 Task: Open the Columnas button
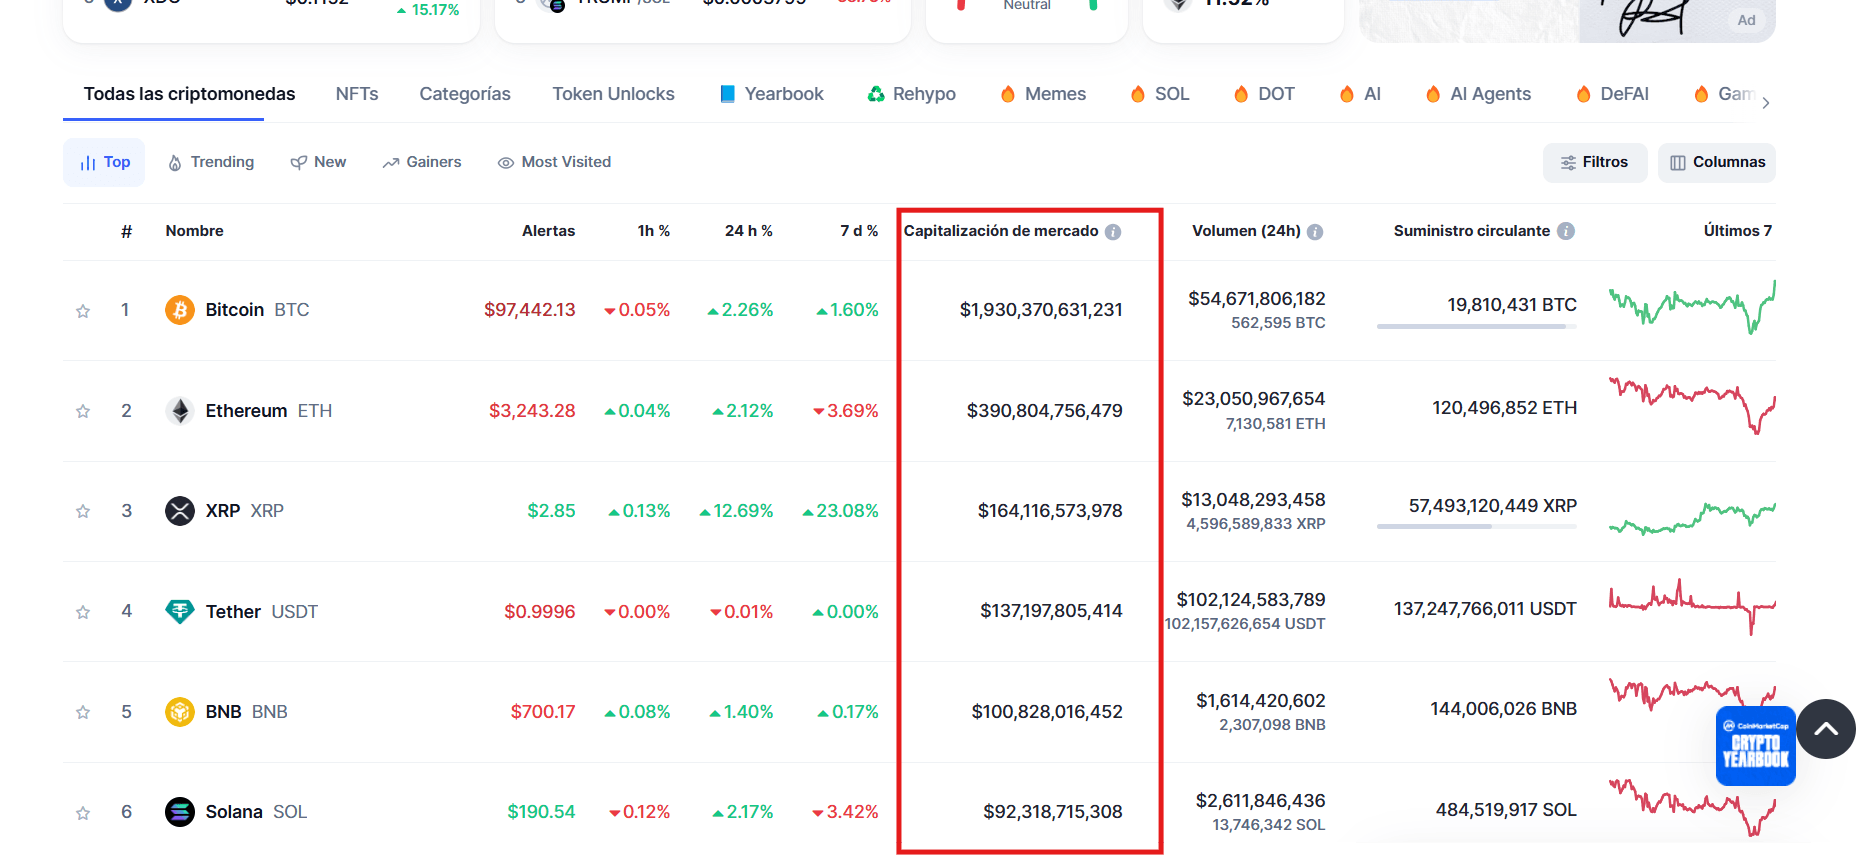[x=1717, y=162]
